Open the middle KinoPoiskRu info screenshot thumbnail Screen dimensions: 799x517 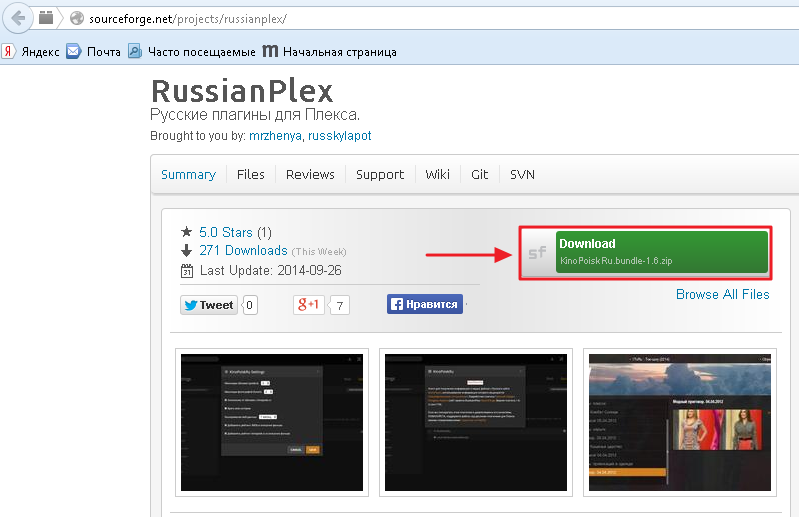476,422
